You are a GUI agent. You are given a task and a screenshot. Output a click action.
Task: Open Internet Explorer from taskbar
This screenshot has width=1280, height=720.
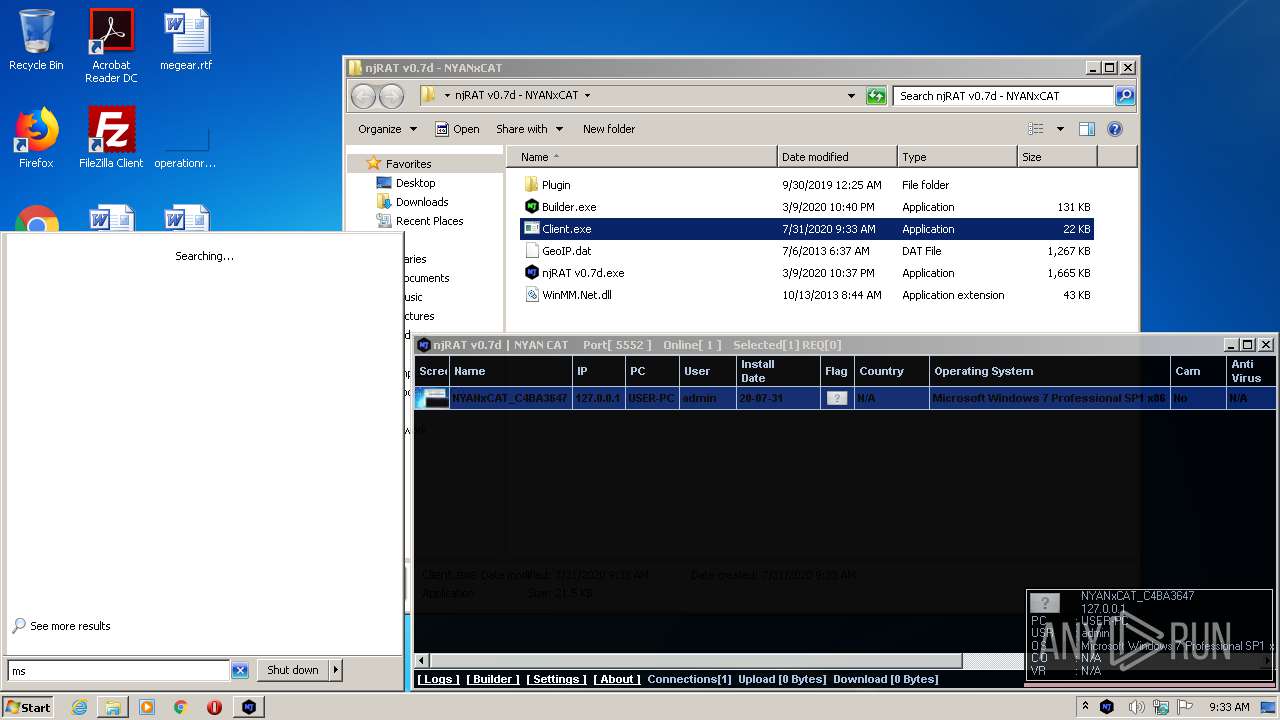pyautogui.click(x=79, y=707)
